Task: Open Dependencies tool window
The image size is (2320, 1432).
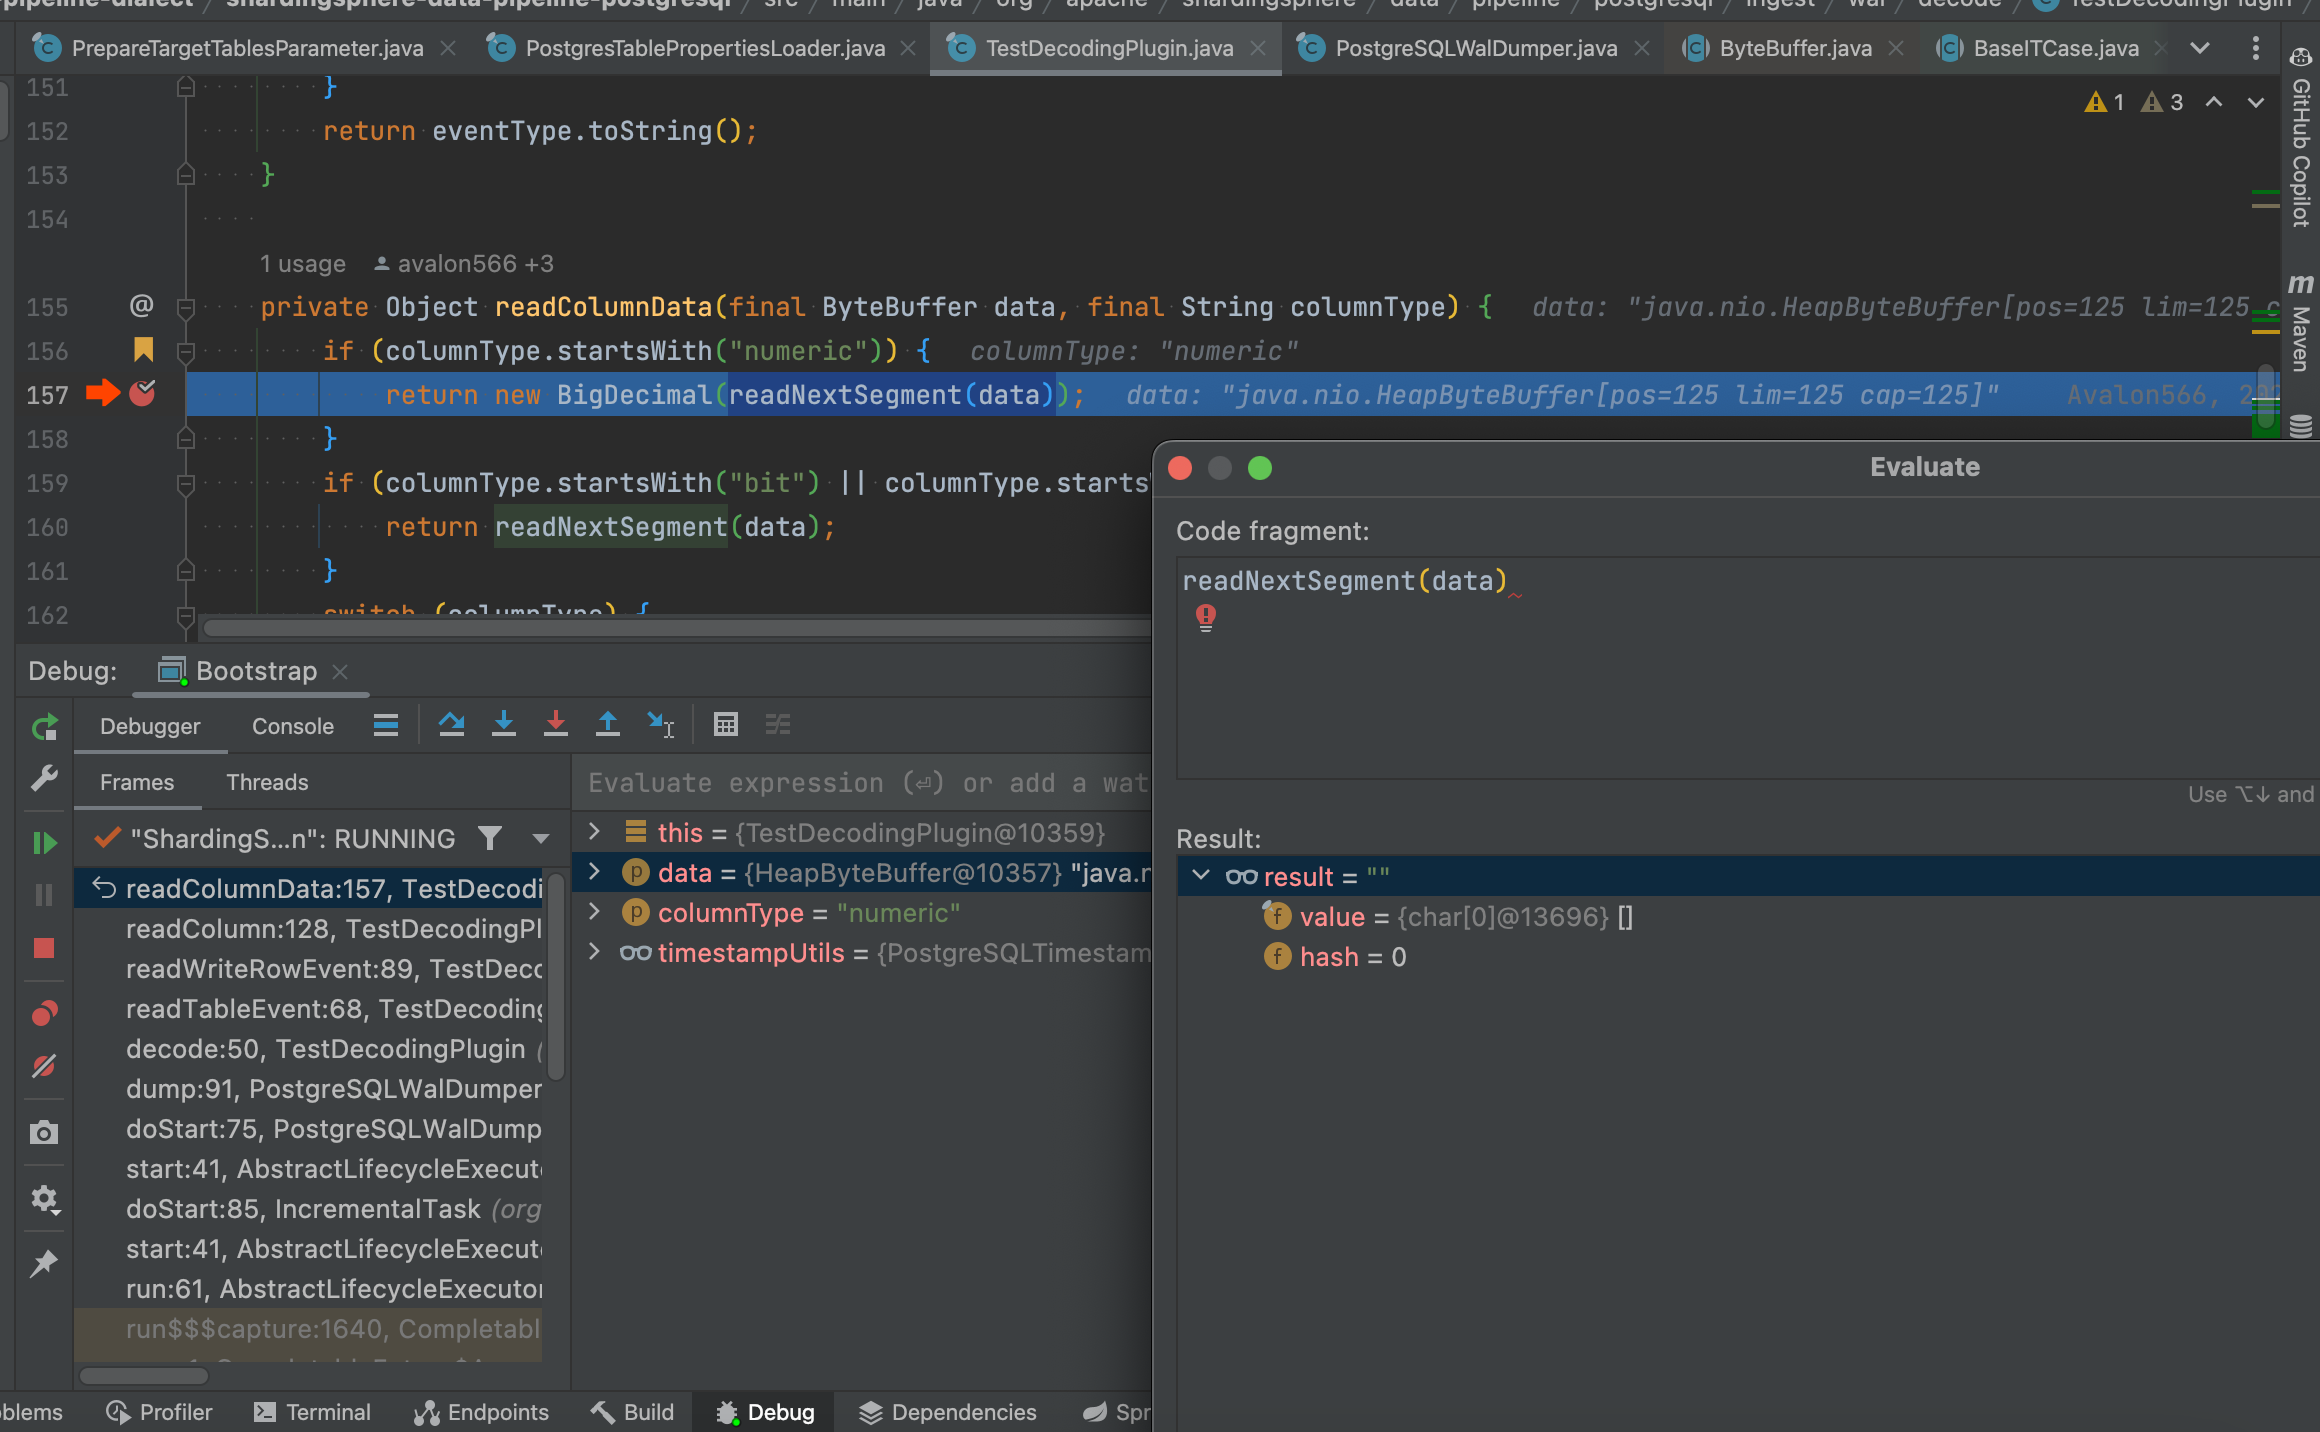Action: [x=948, y=1411]
